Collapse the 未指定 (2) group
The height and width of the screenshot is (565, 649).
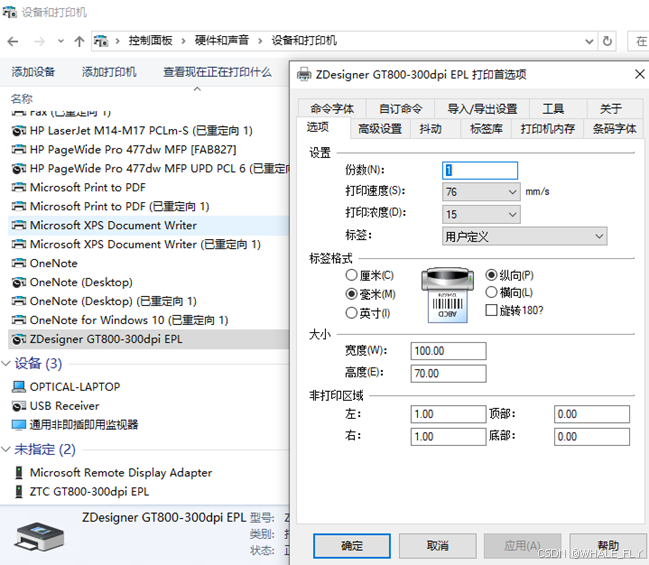6,450
